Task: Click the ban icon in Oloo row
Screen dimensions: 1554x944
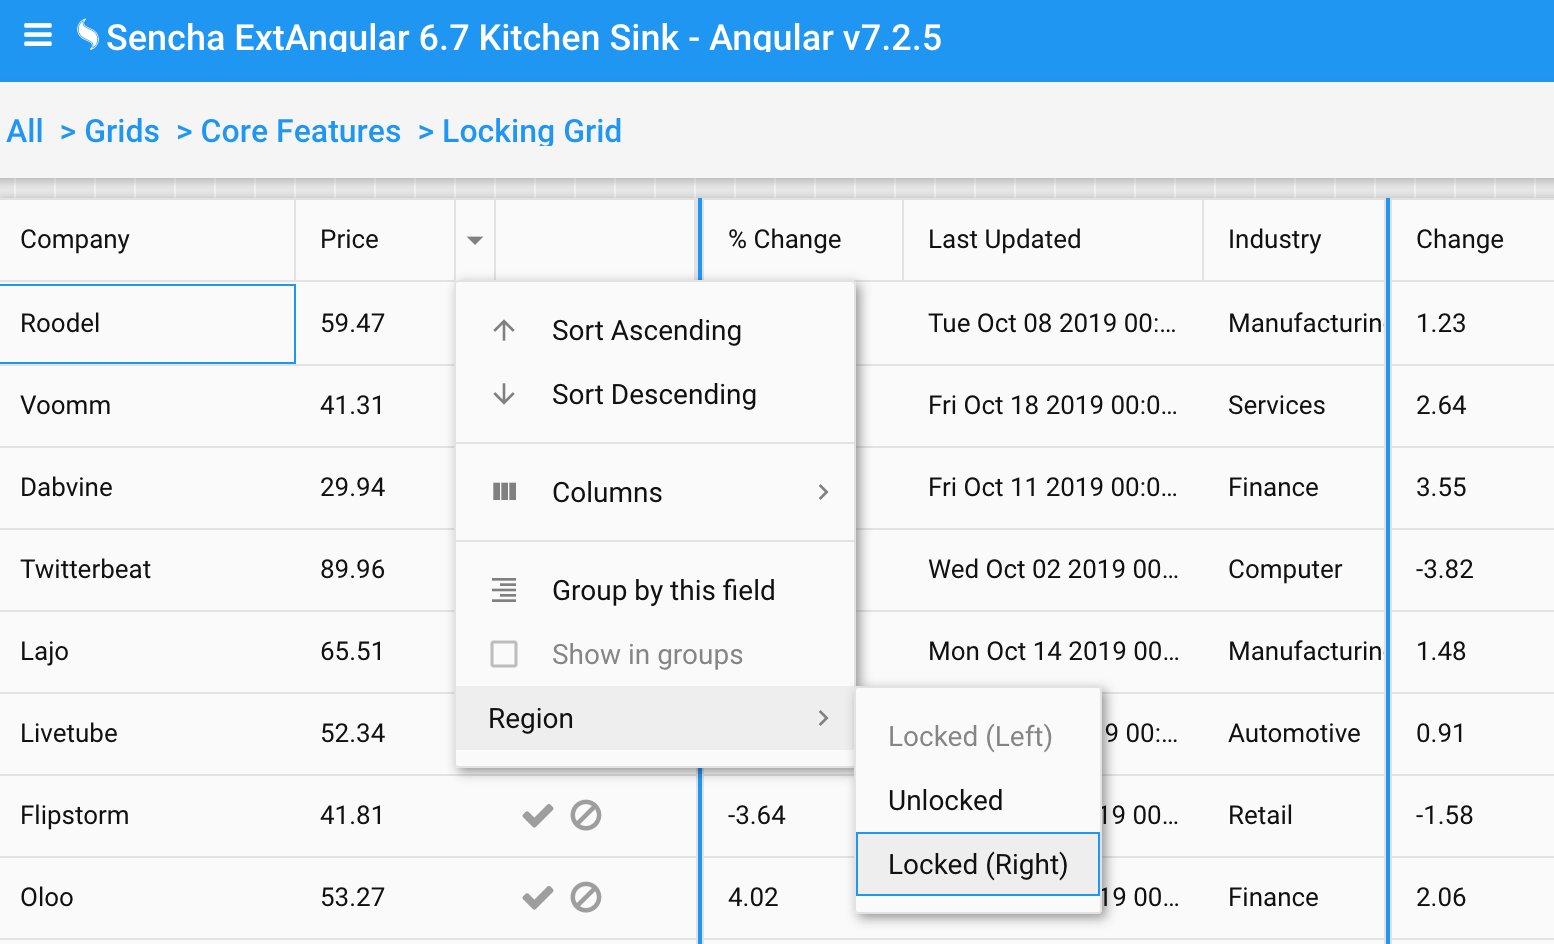Action: pyautogui.click(x=586, y=898)
